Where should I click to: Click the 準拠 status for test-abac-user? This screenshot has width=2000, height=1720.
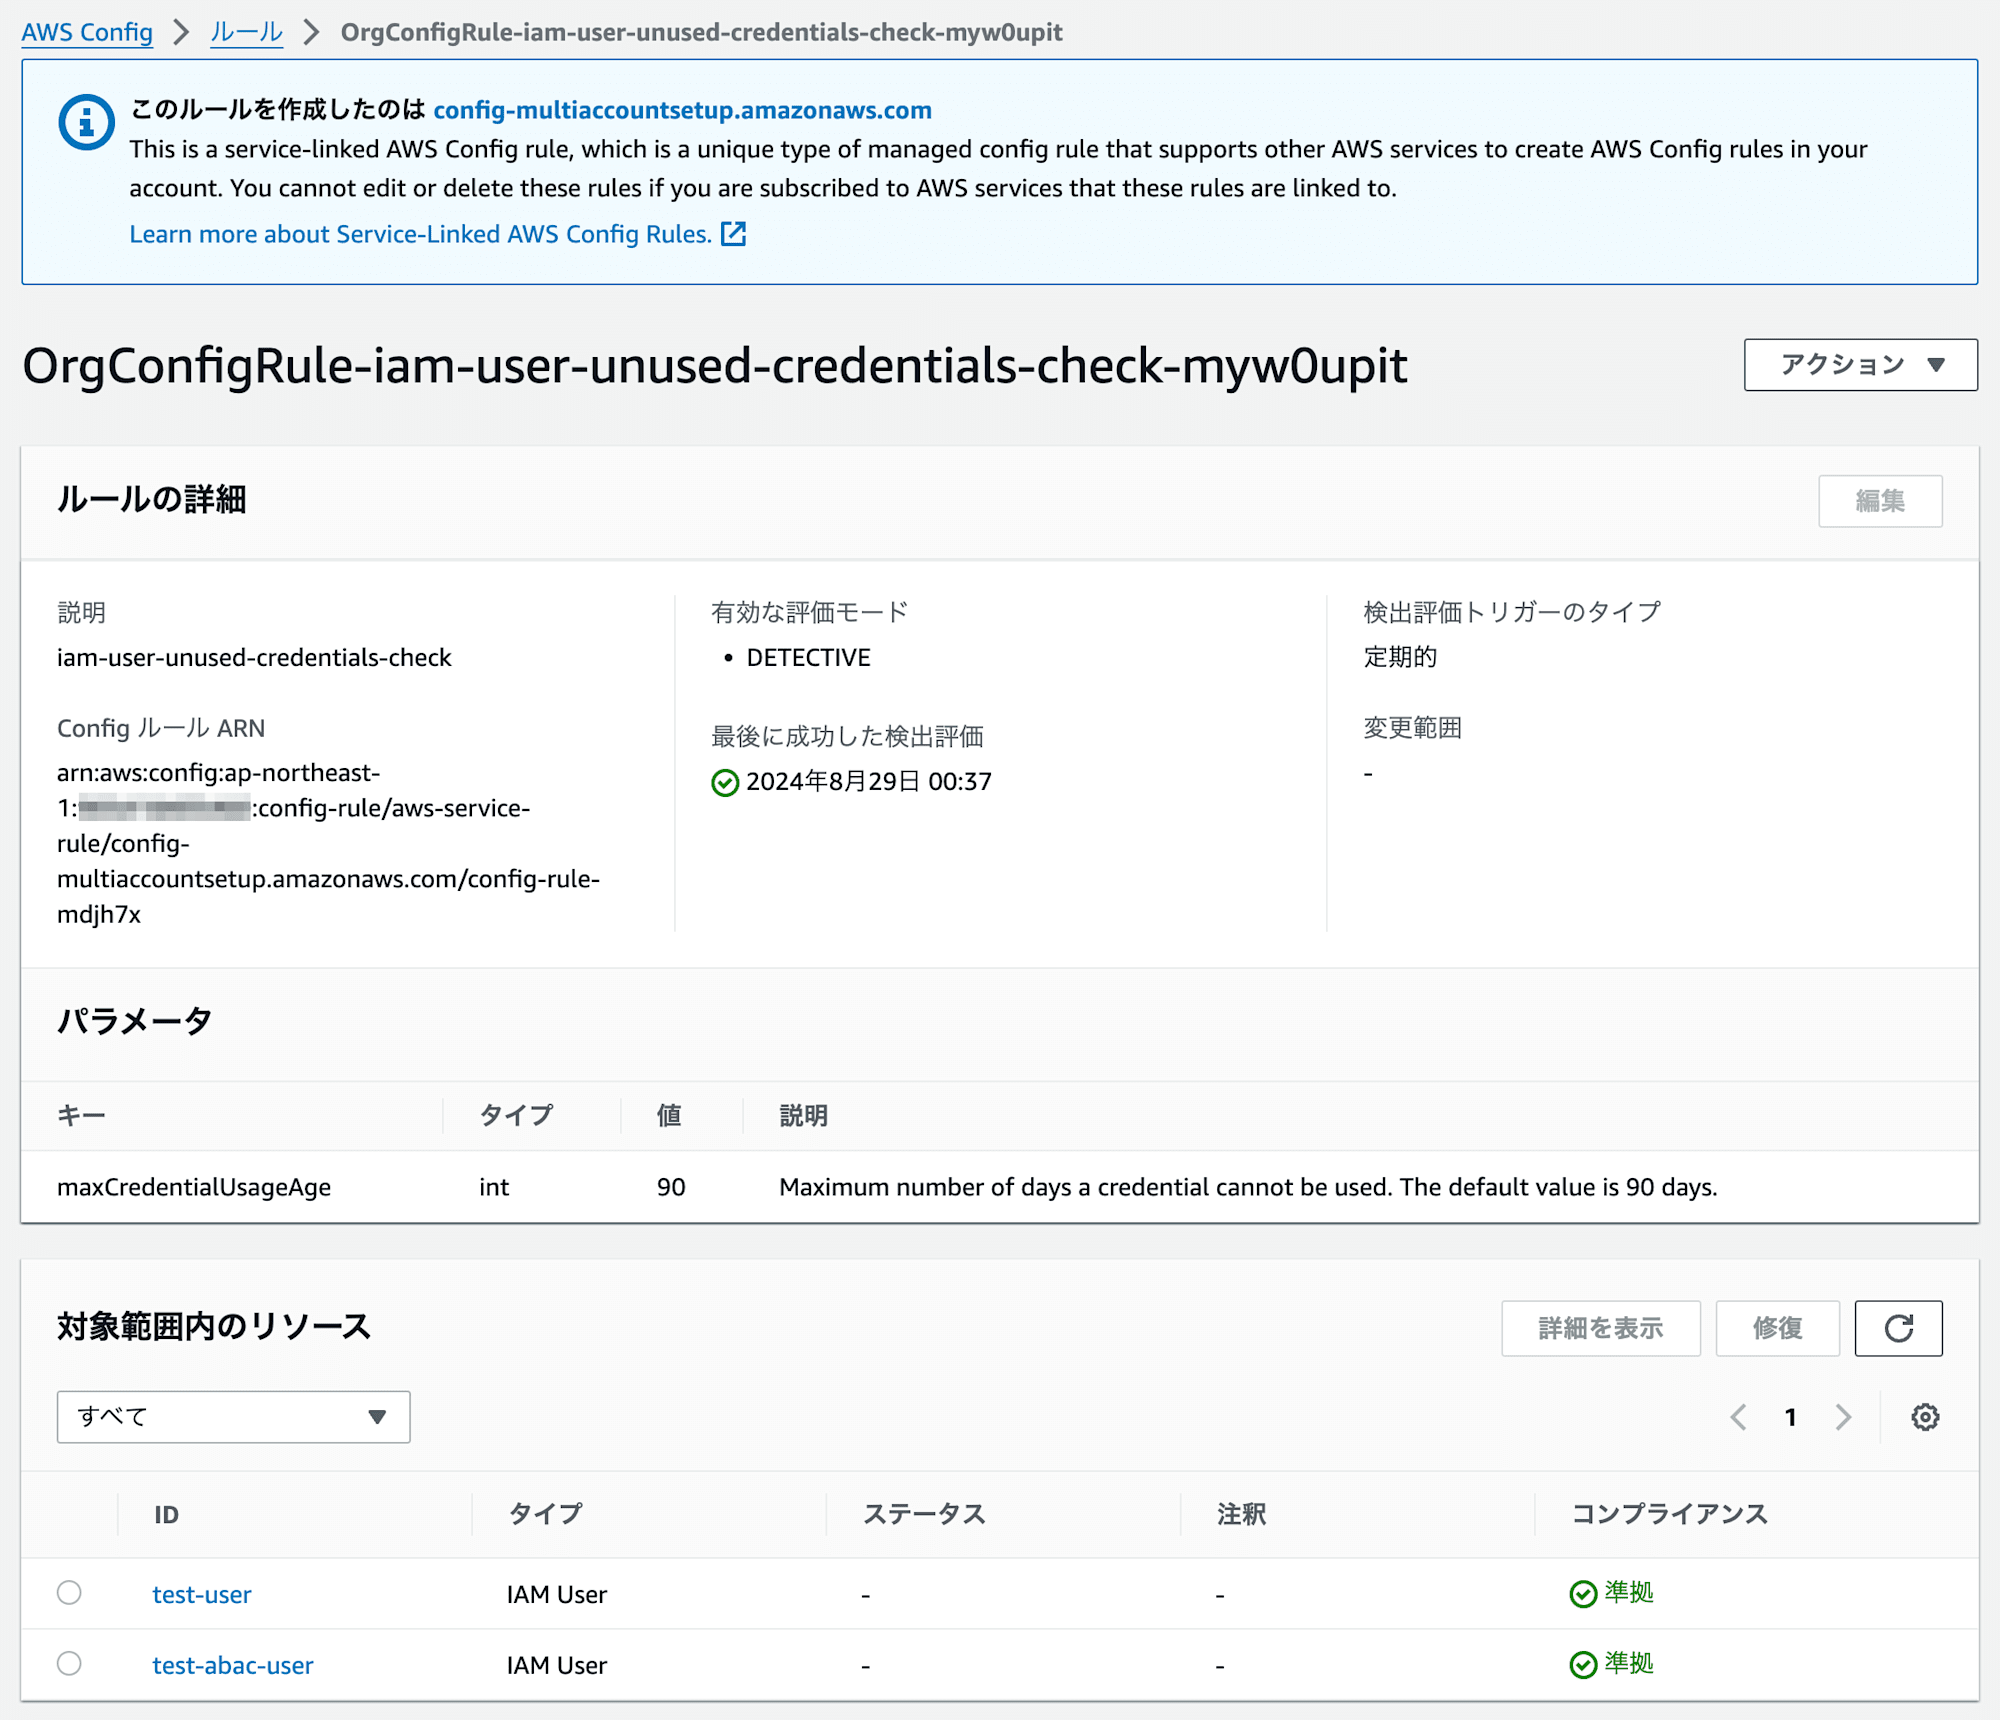[1629, 1664]
